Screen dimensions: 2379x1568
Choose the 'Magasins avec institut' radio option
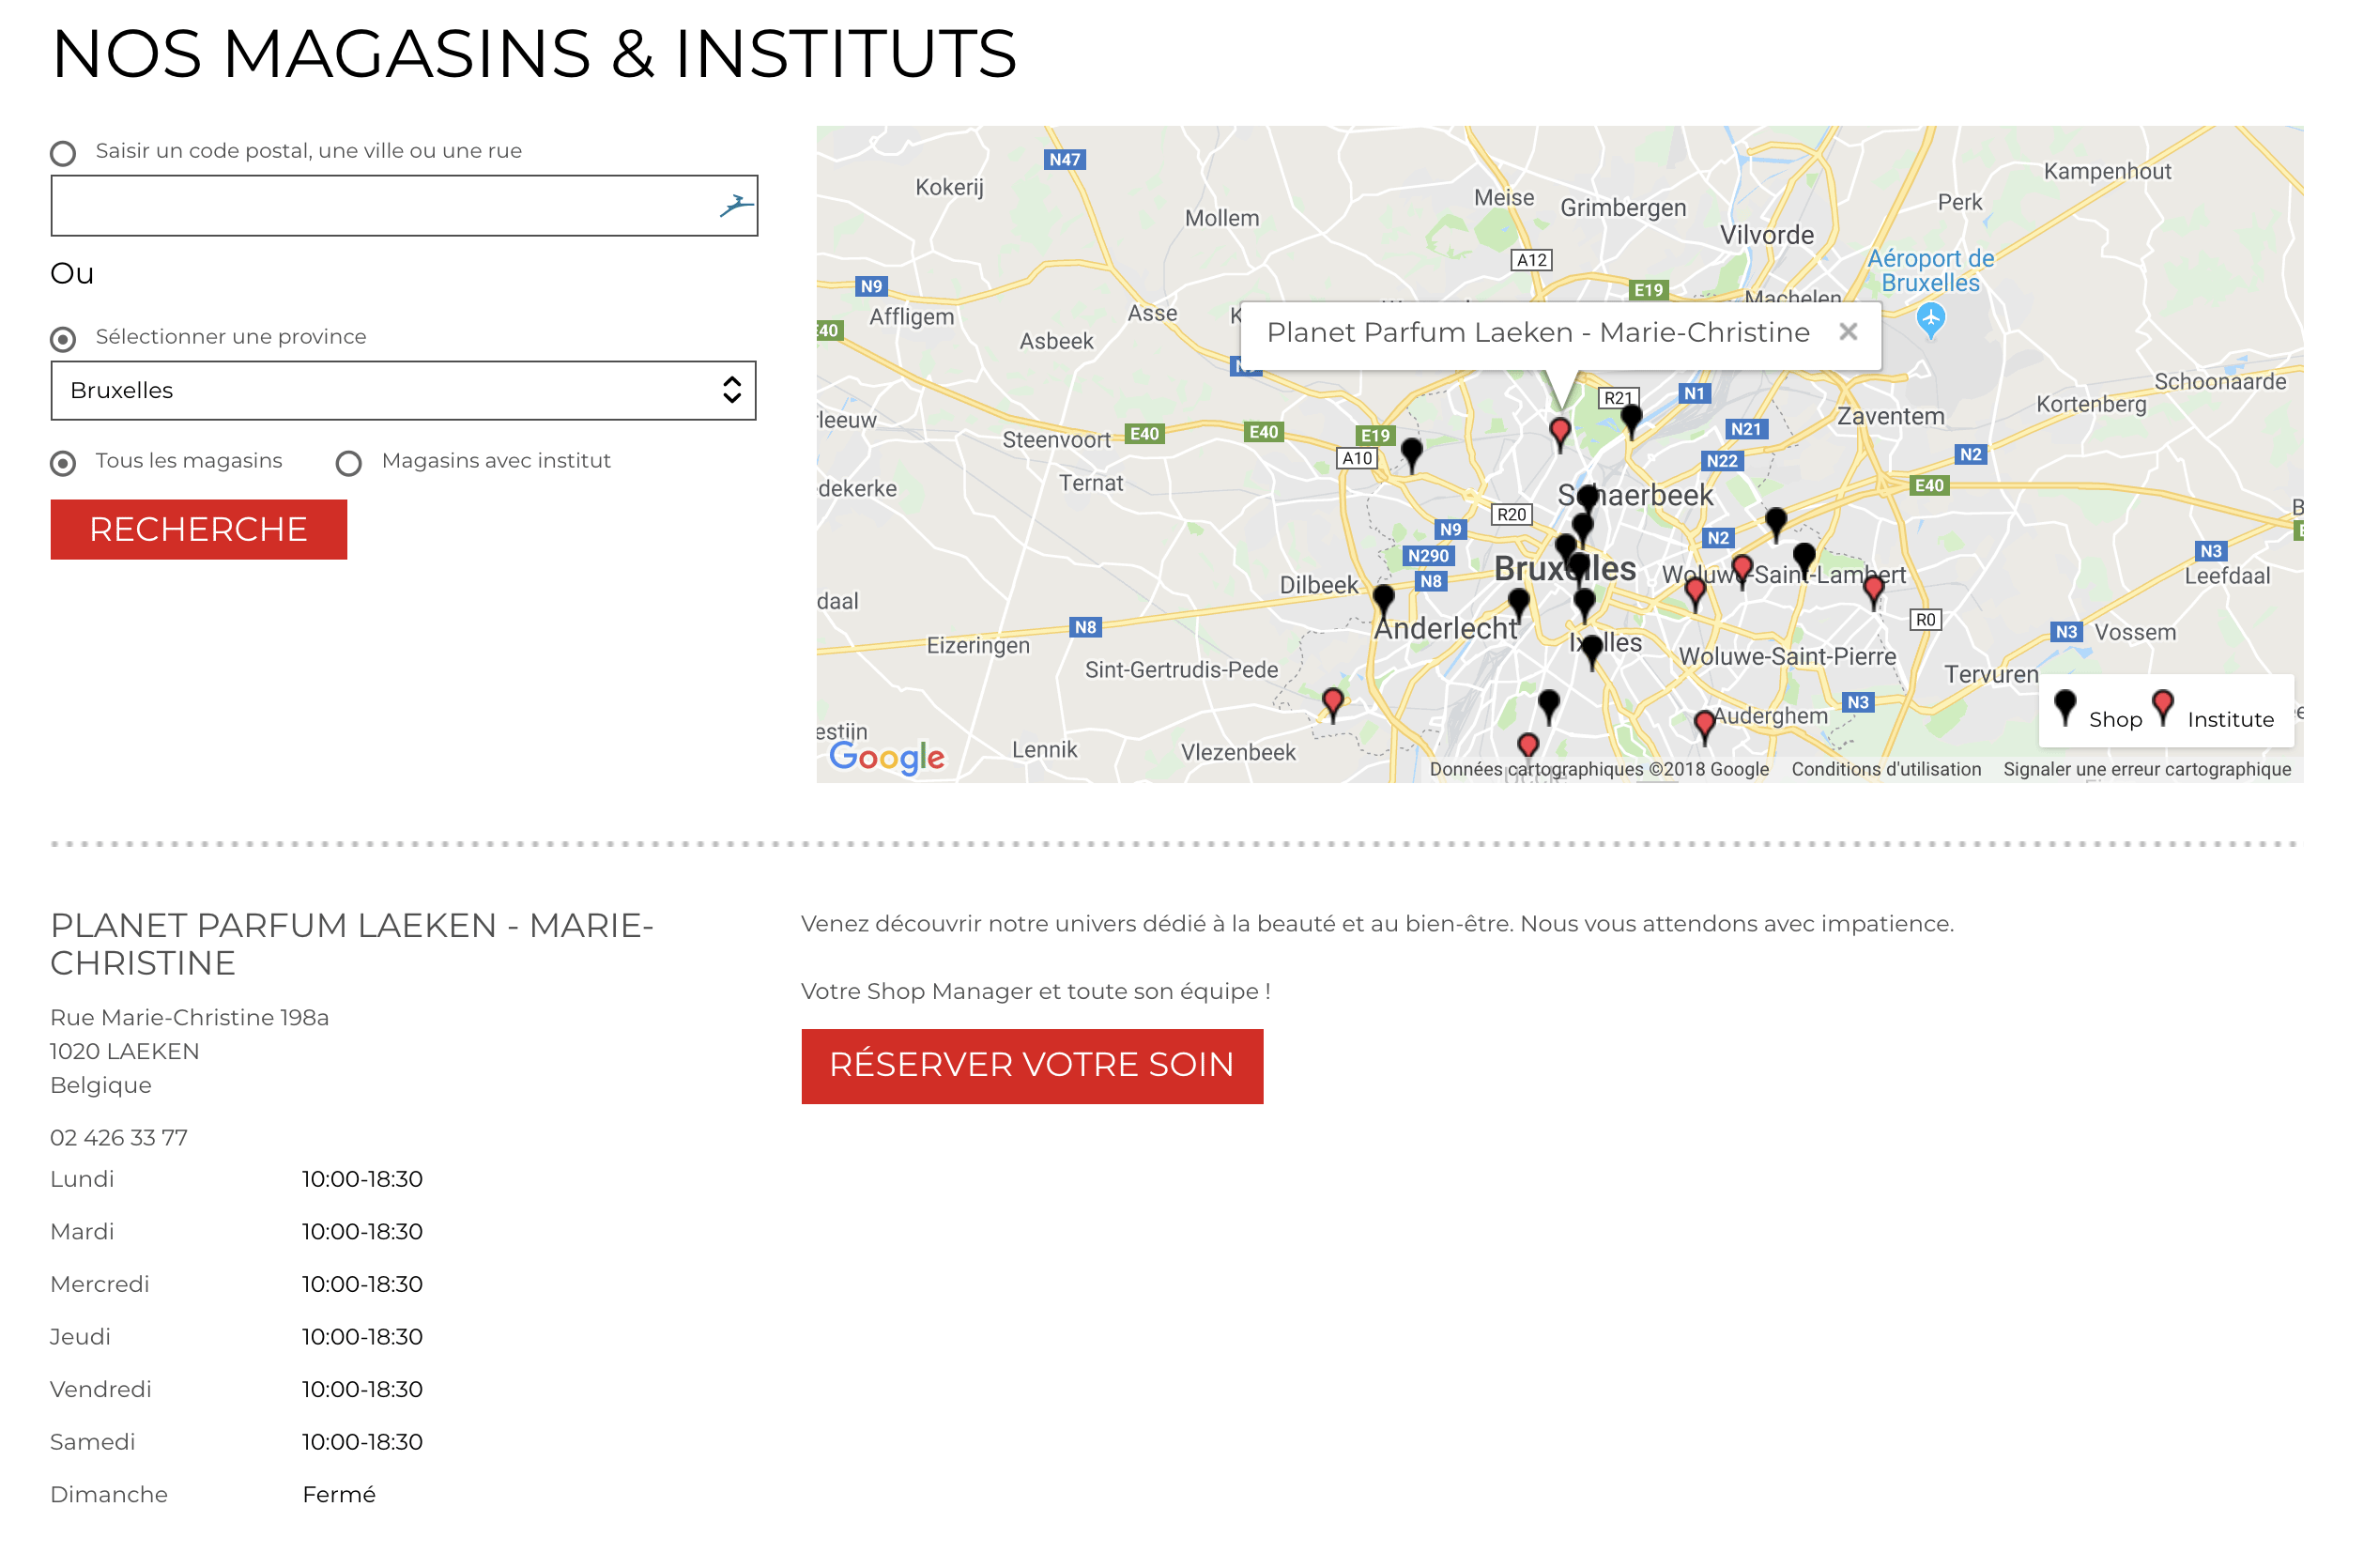(x=349, y=464)
